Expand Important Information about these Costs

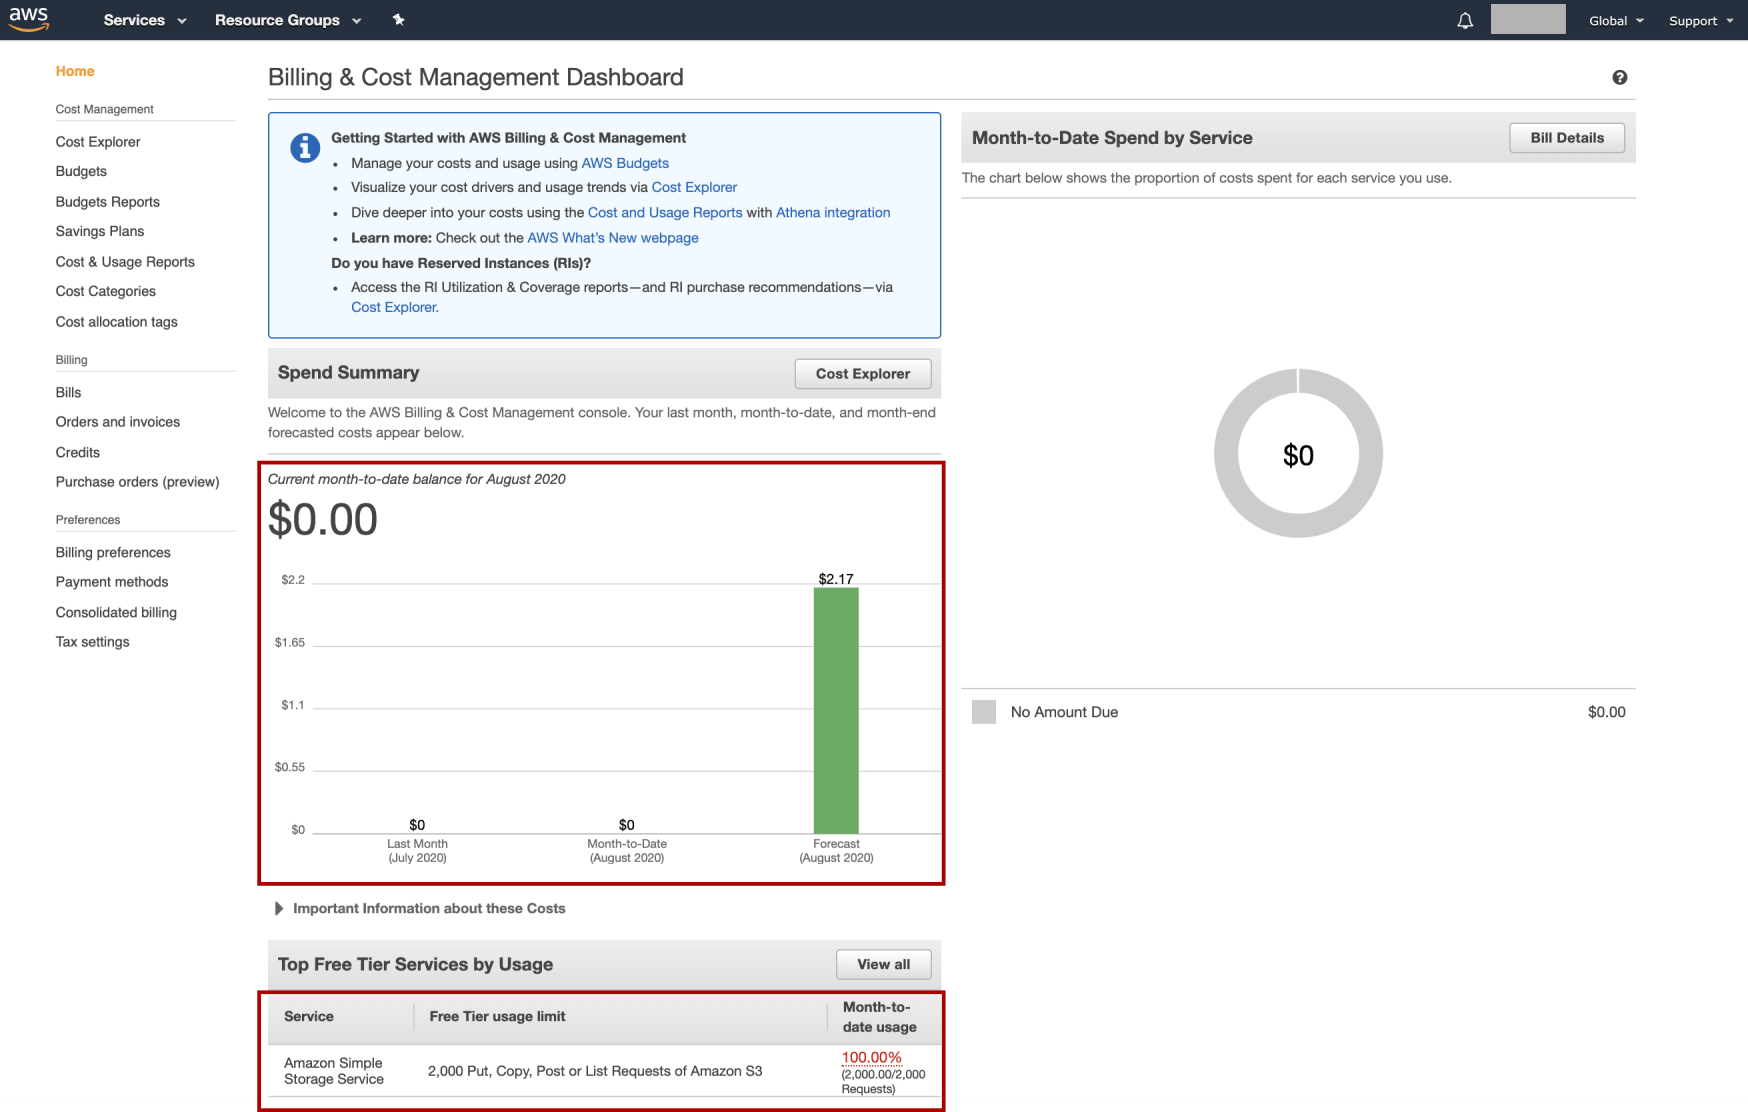[420, 908]
